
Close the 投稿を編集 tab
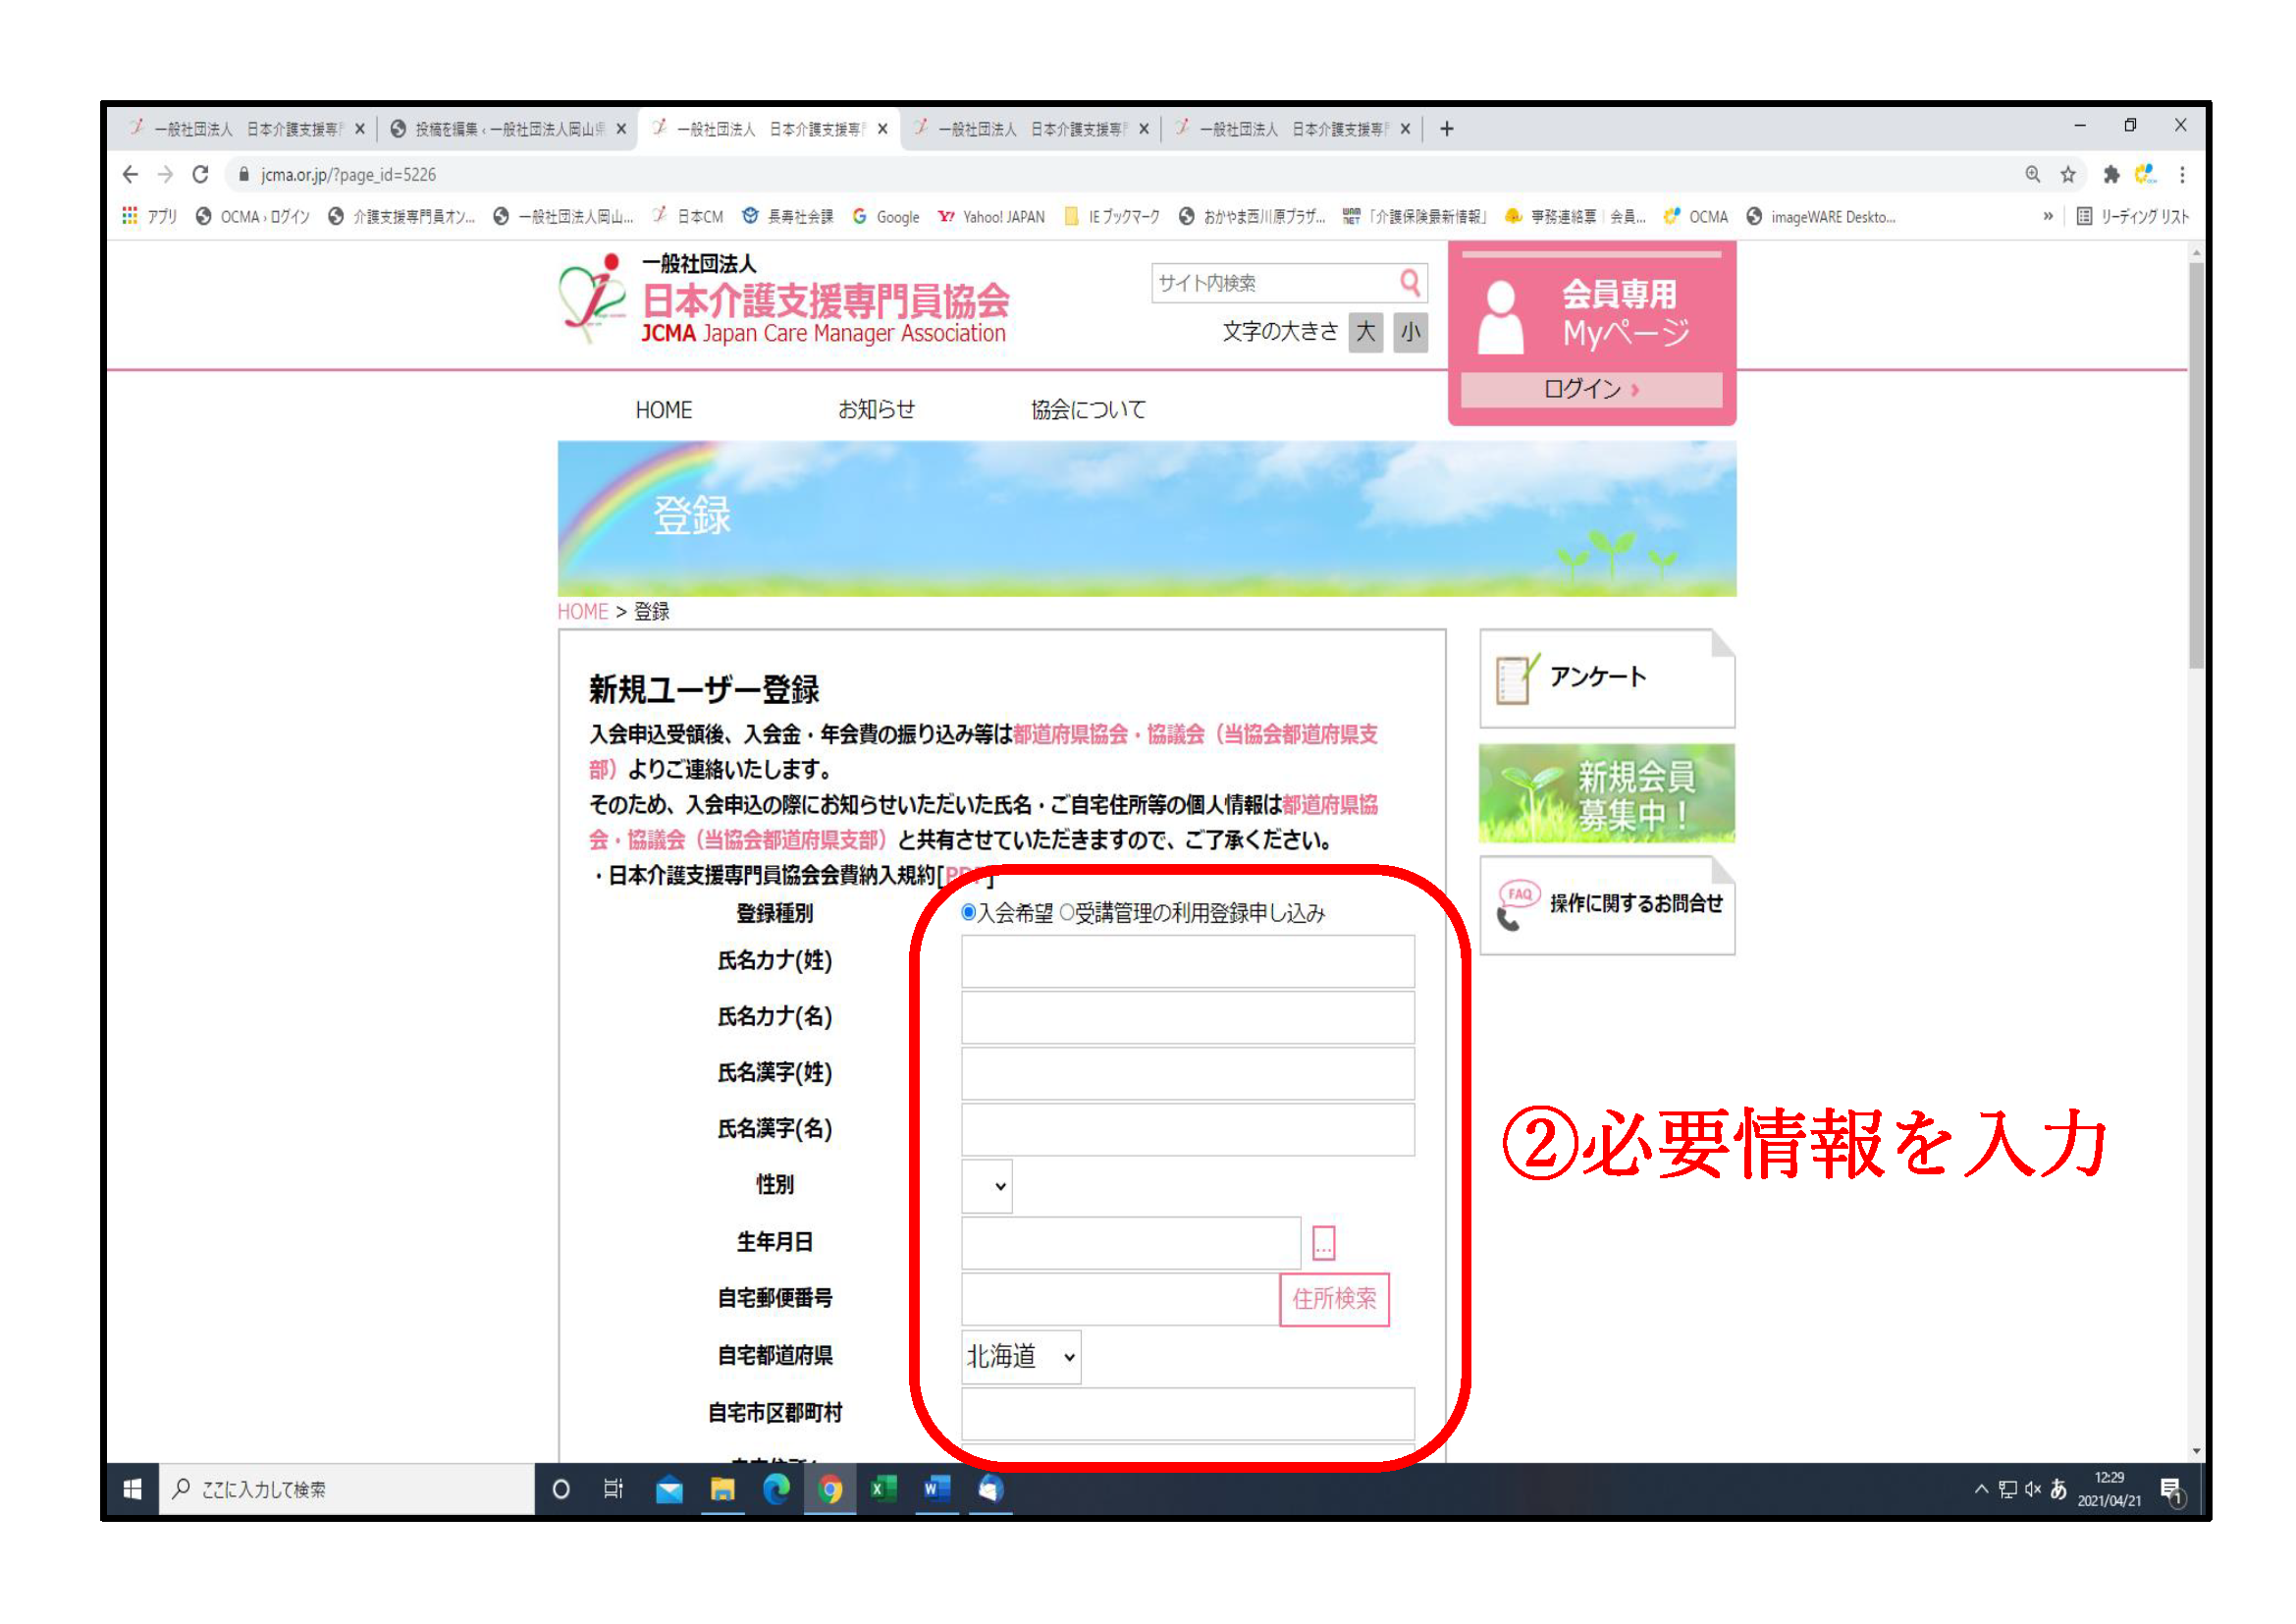click(x=621, y=129)
